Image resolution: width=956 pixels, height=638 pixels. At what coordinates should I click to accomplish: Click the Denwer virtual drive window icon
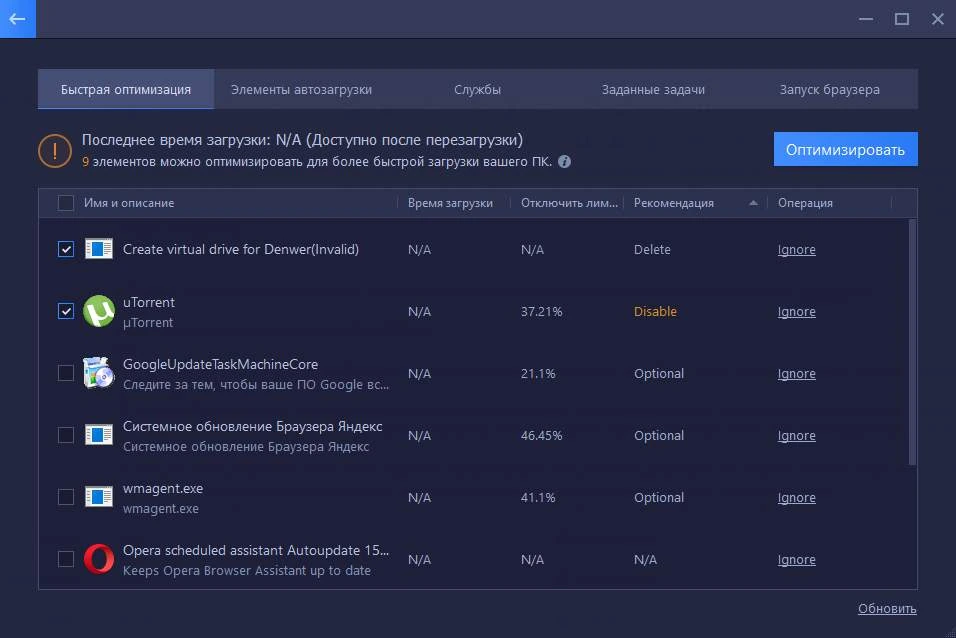(x=99, y=249)
